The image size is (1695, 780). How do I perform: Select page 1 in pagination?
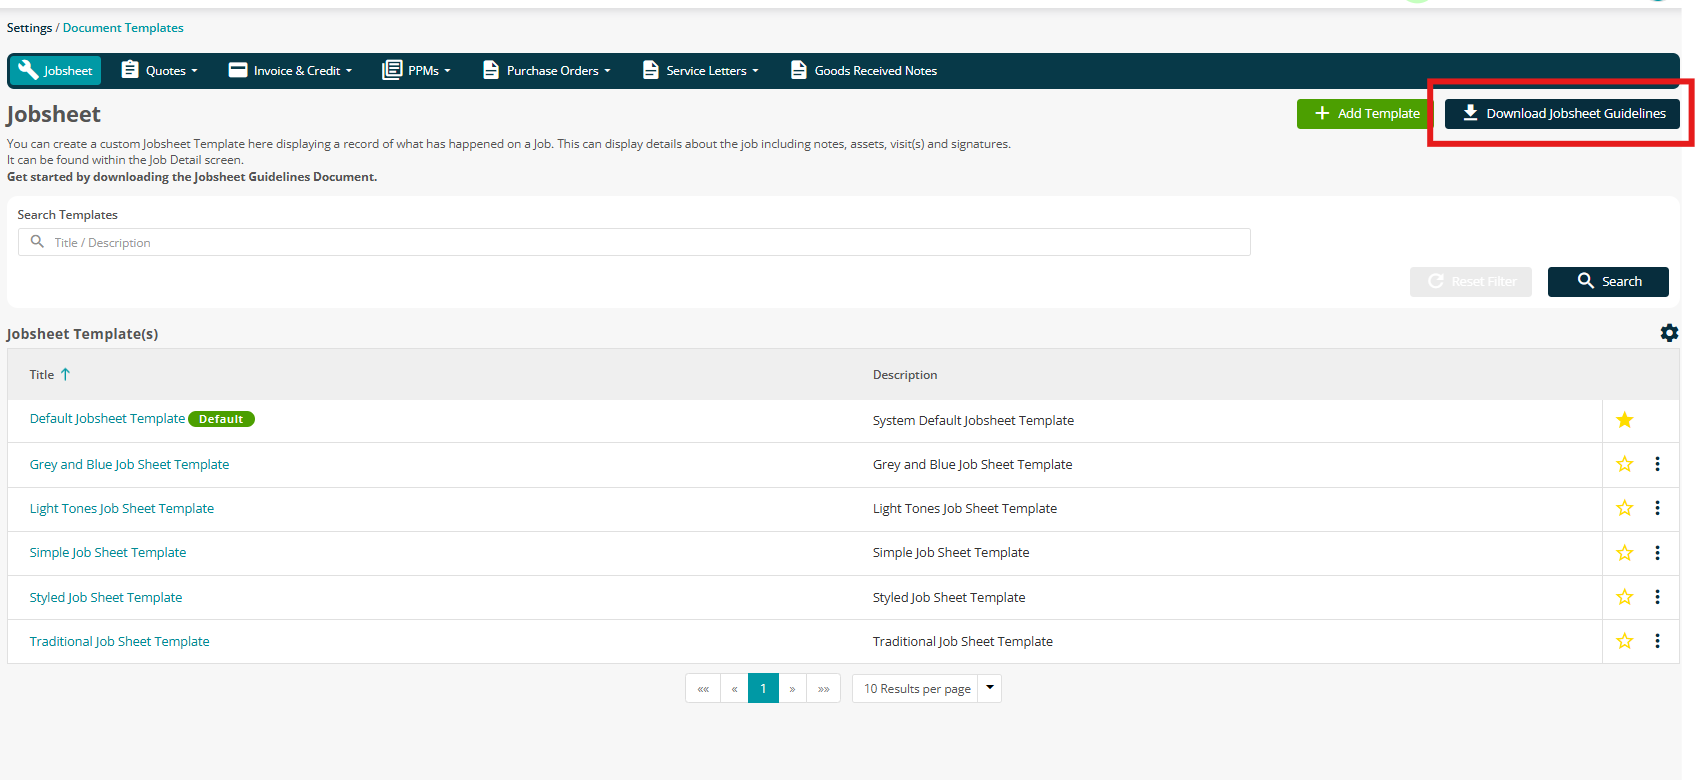click(763, 689)
